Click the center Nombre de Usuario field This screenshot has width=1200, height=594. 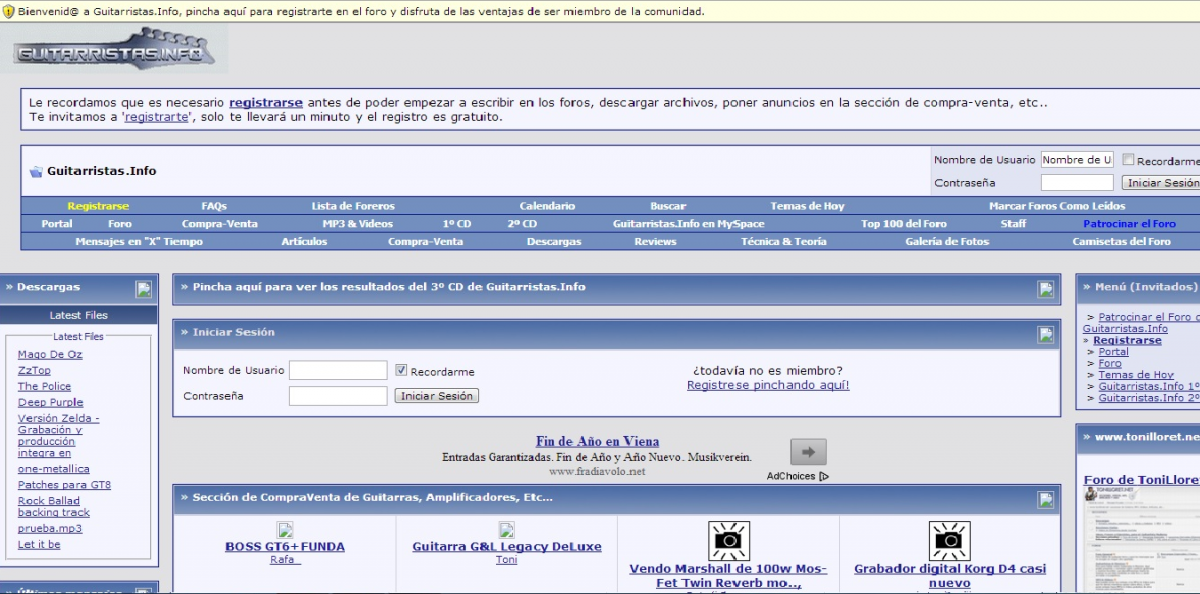click(x=338, y=371)
